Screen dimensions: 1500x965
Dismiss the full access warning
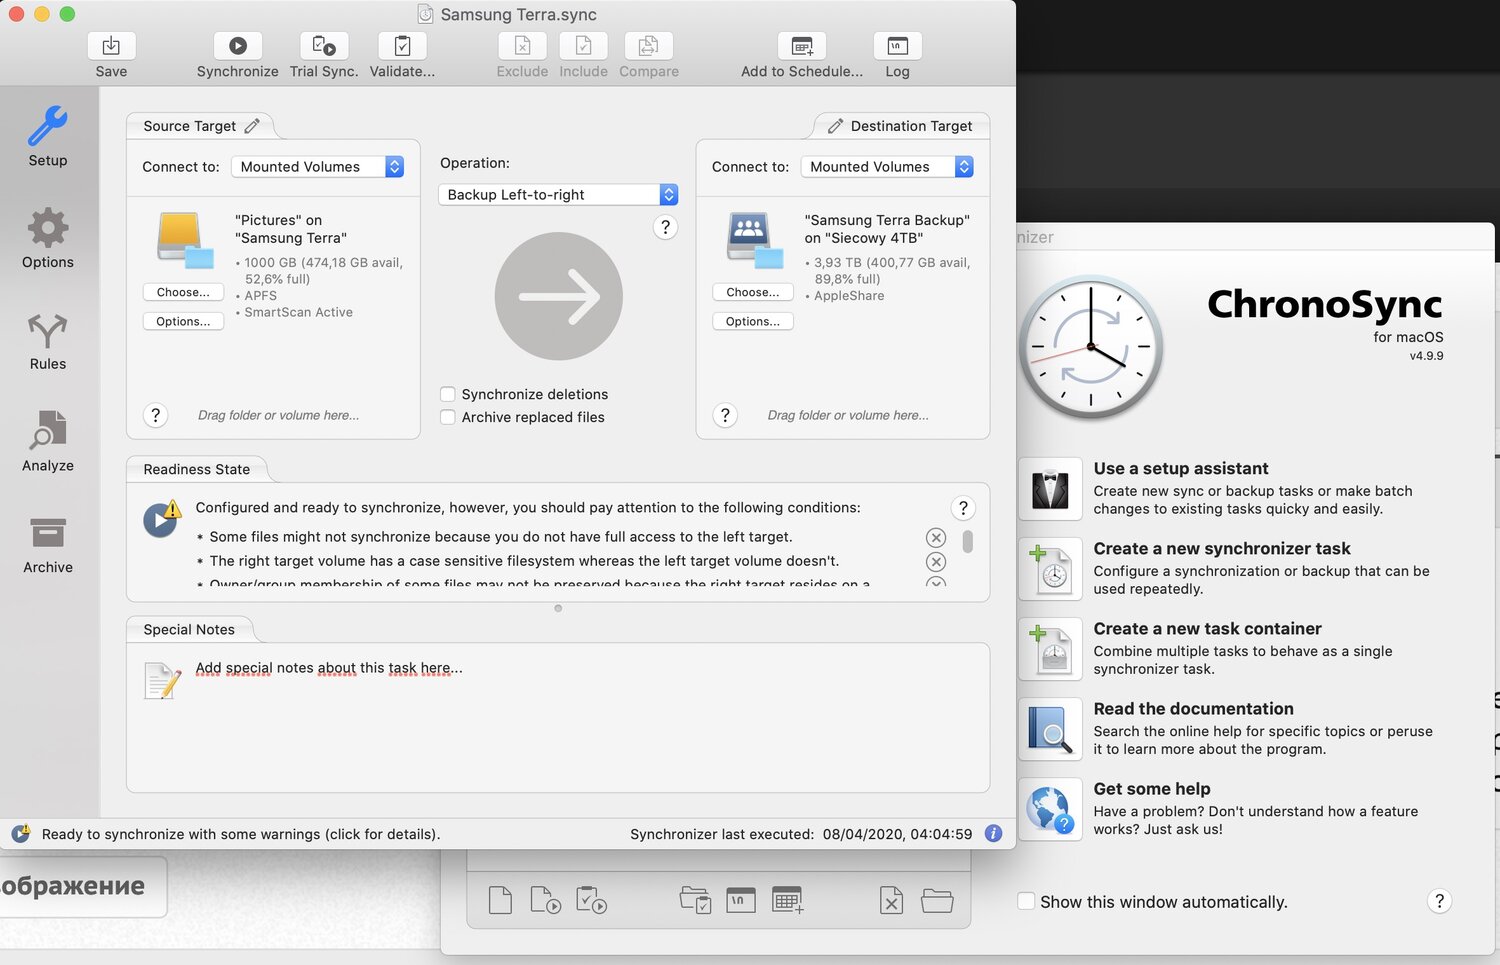pos(936,537)
